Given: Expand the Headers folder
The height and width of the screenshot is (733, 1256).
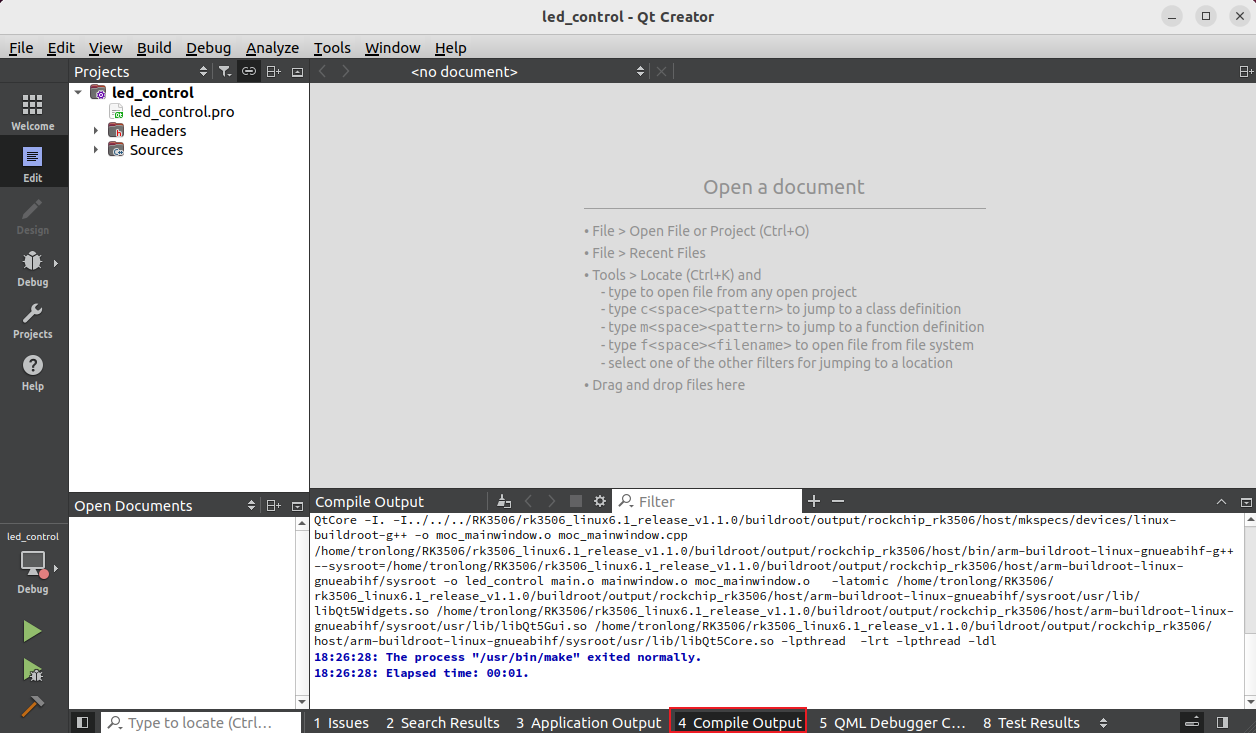Looking at the screenshot, I should [97, 131].
